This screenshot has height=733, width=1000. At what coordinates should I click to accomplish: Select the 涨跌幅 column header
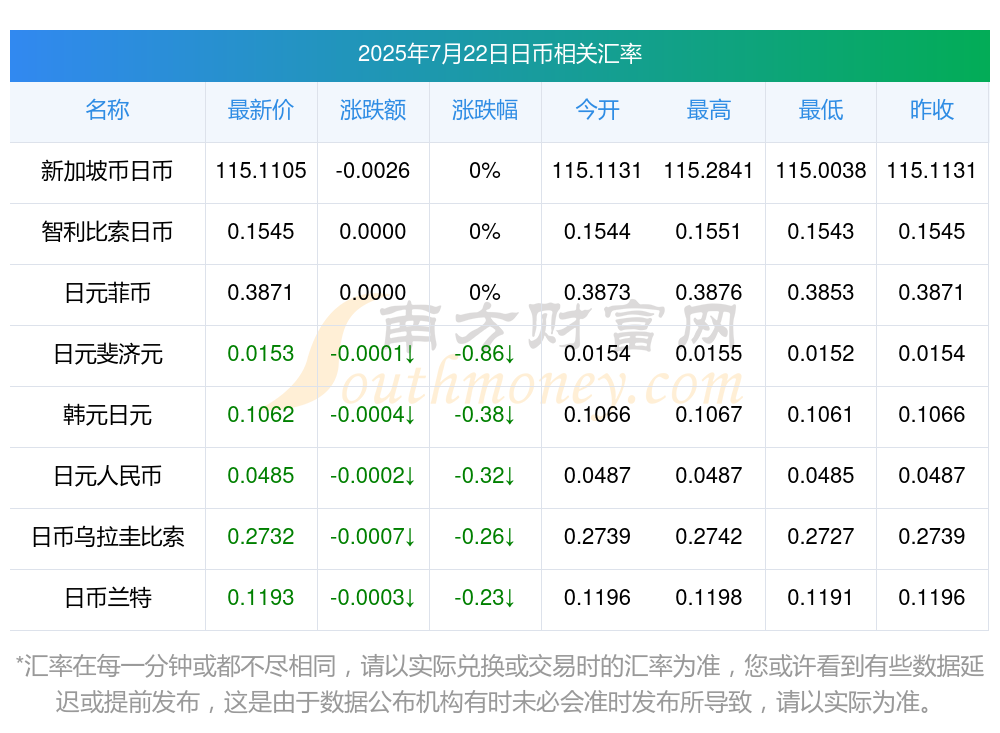[x=485, y=110]
